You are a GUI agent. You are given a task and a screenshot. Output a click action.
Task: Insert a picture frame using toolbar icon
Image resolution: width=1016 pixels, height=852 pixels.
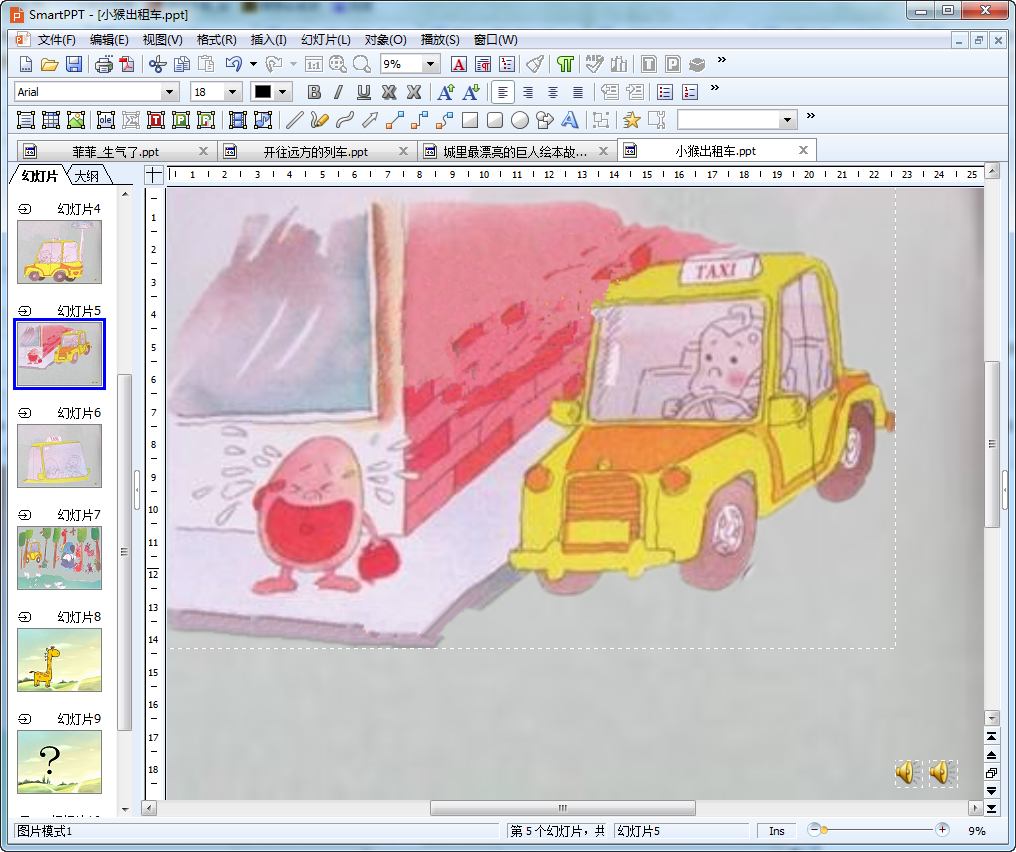coord(76,120)
